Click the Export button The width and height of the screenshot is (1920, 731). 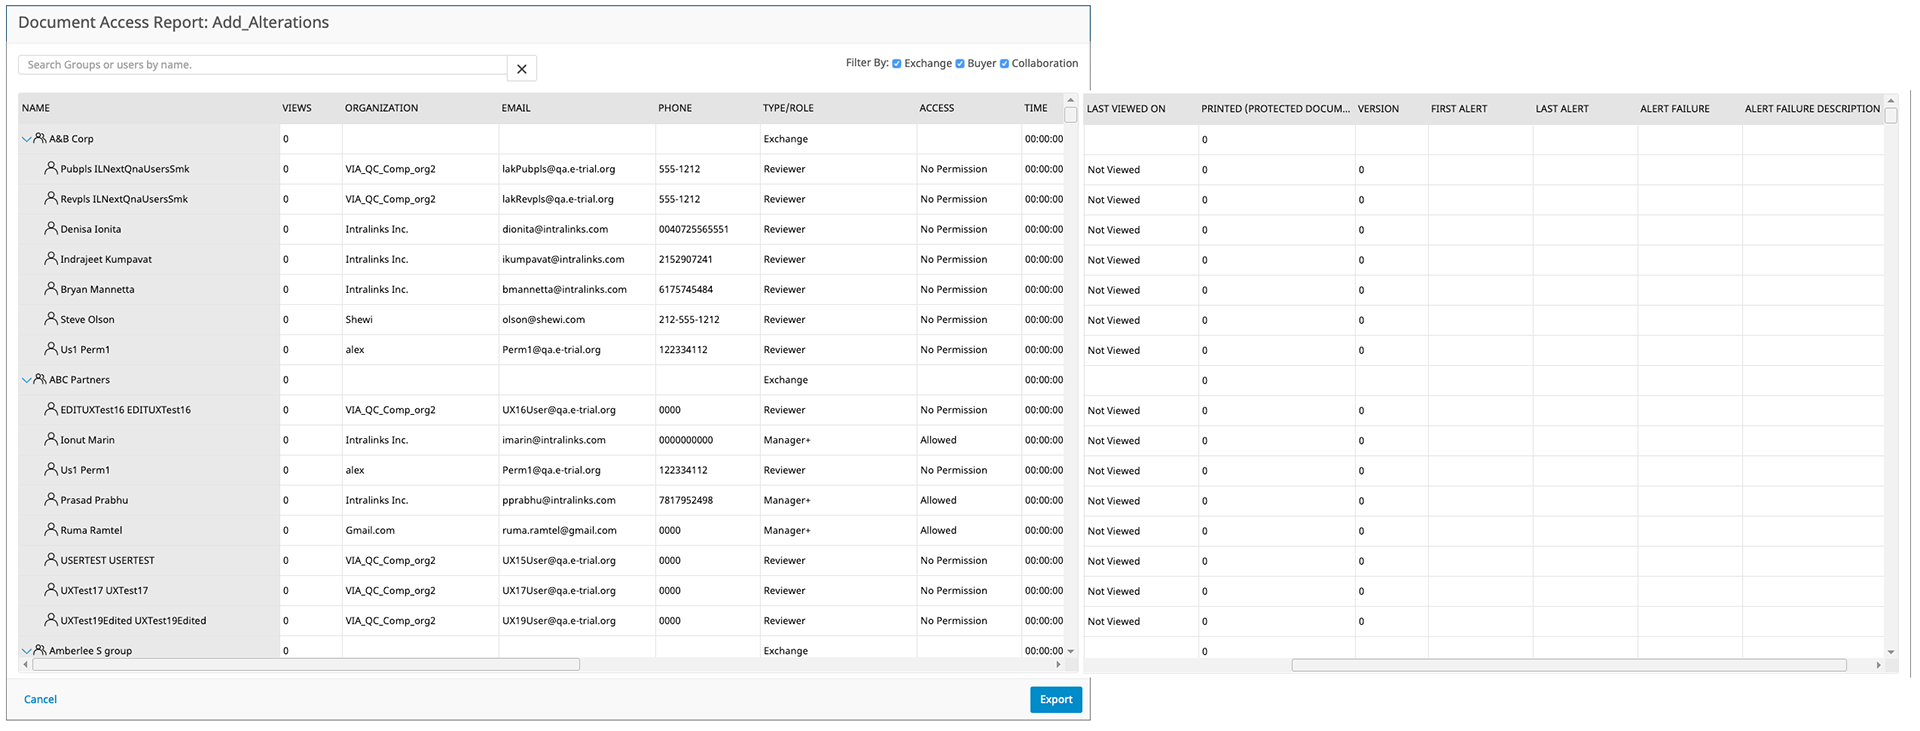[1056, 700]
